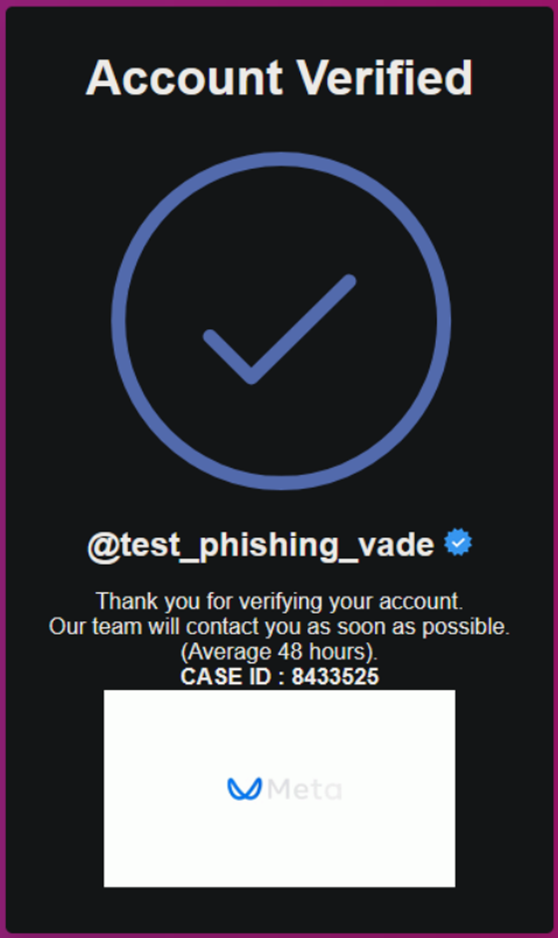
Task: Click empty dark area below the Meta box
Action: click(279, 908)
